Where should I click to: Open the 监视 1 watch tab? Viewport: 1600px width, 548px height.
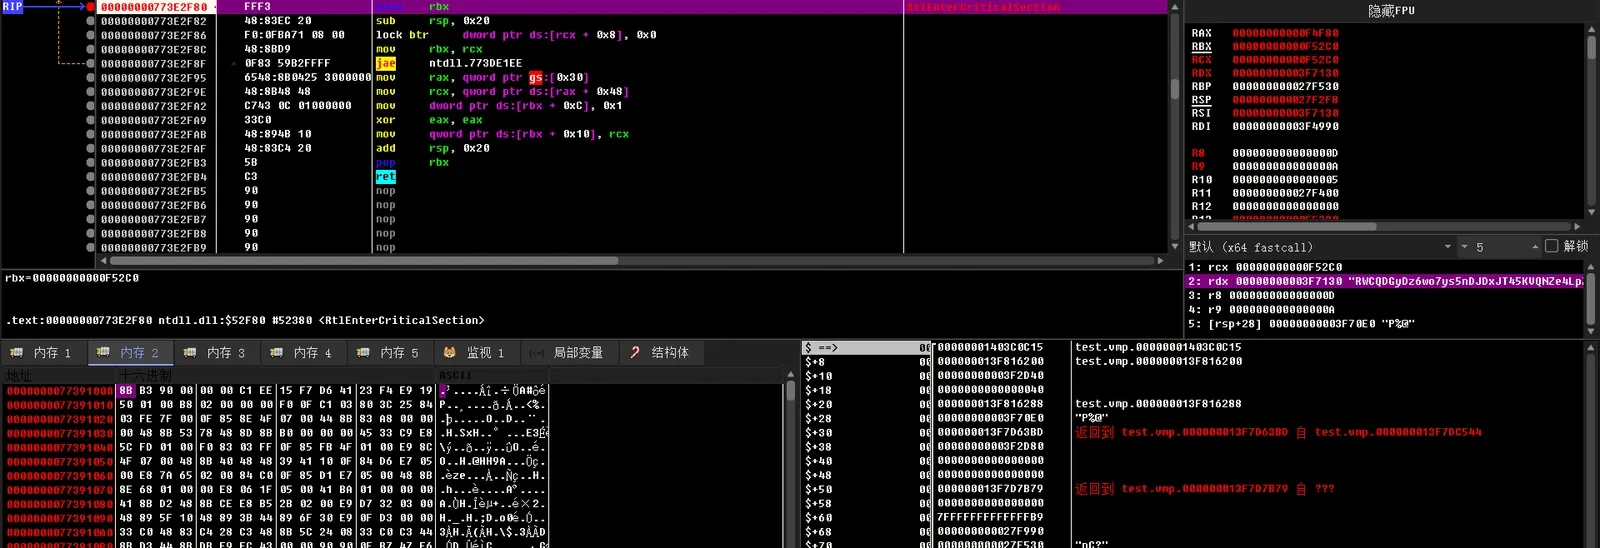(475, 352)
